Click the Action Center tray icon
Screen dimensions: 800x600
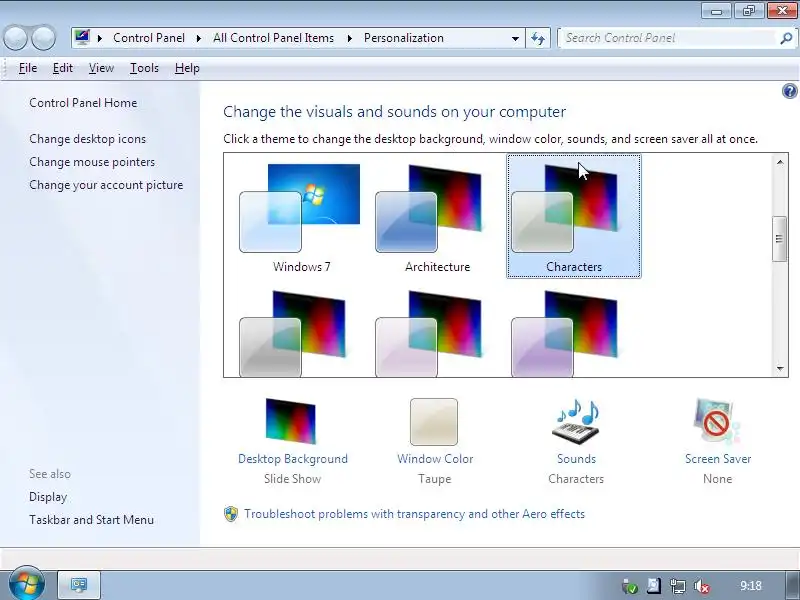click(654, 586)
